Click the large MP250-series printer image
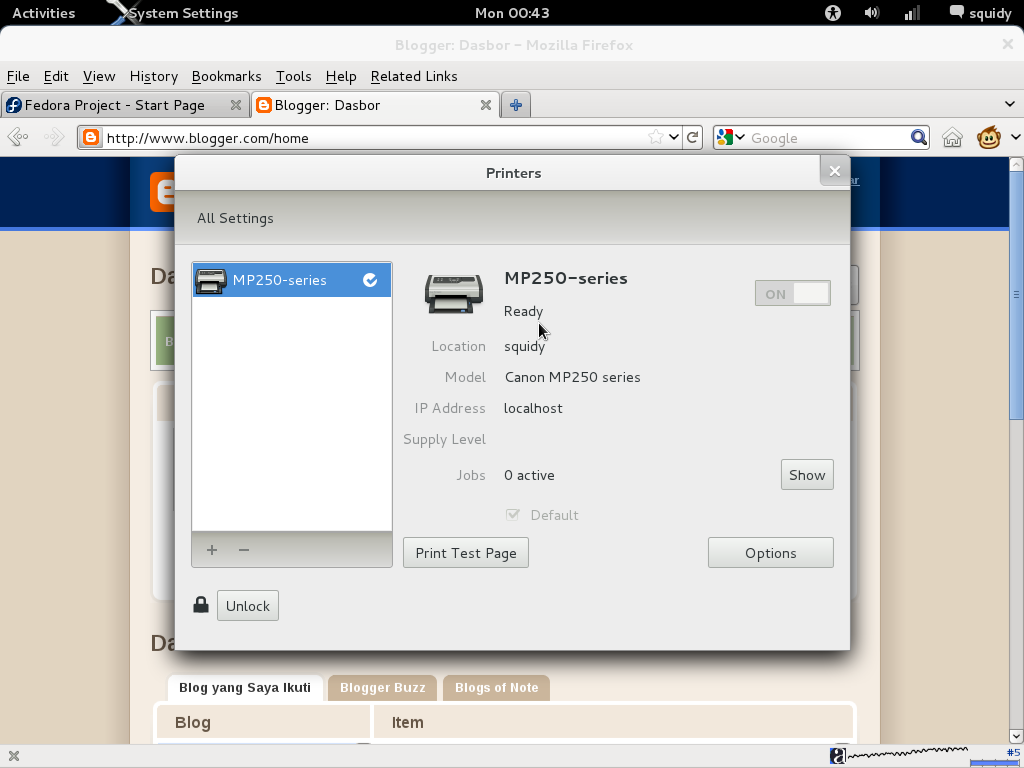Screen dimensions: 1024x768 click(454, 293)
